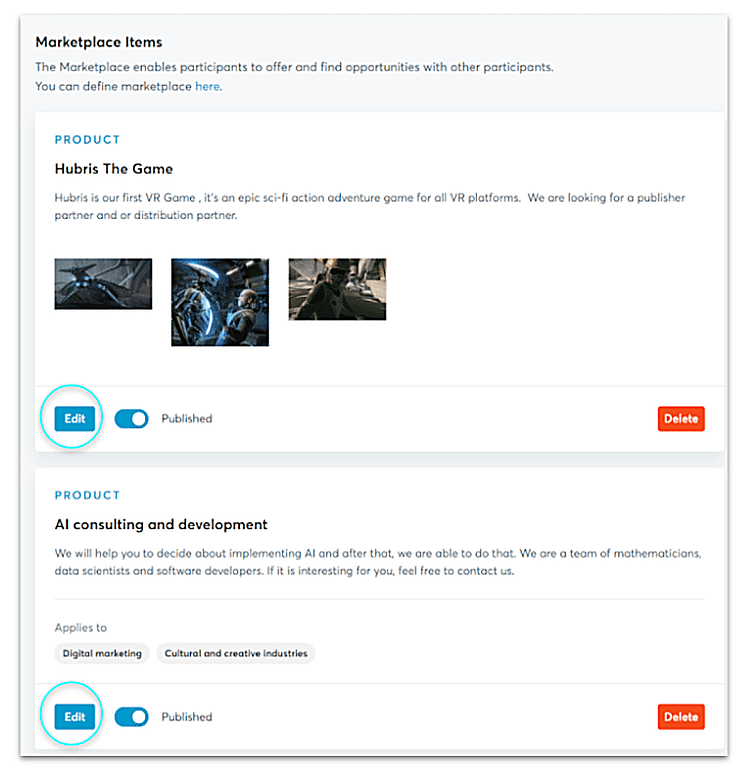Open the 'here' link to define marketplace
This screenshot has width=748, height=774.
point(207,86)
